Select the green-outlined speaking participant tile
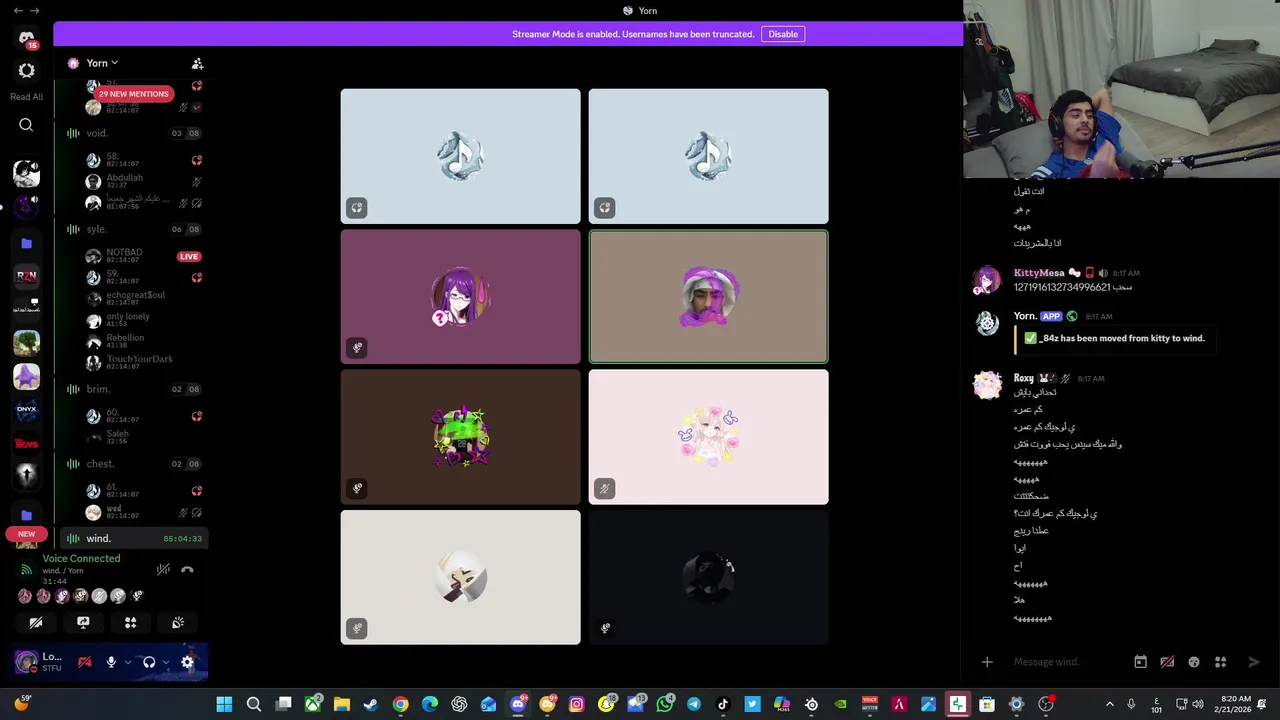The height and width of the screenshot is (720, 1280). tap(708, 297)
